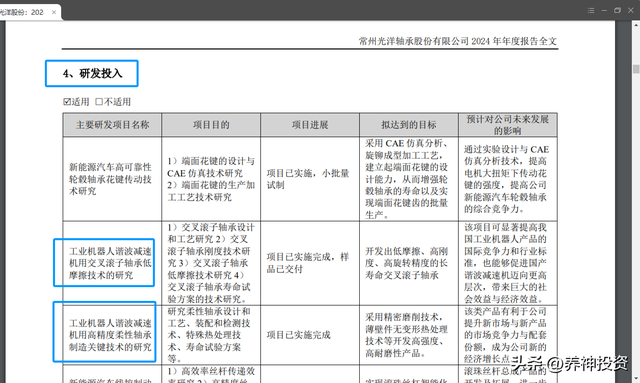Select cell starting 高效率丝杆传递效率研究
This screenshot has height=383, width=640.
pyautogui.click(x=211, y=374)
